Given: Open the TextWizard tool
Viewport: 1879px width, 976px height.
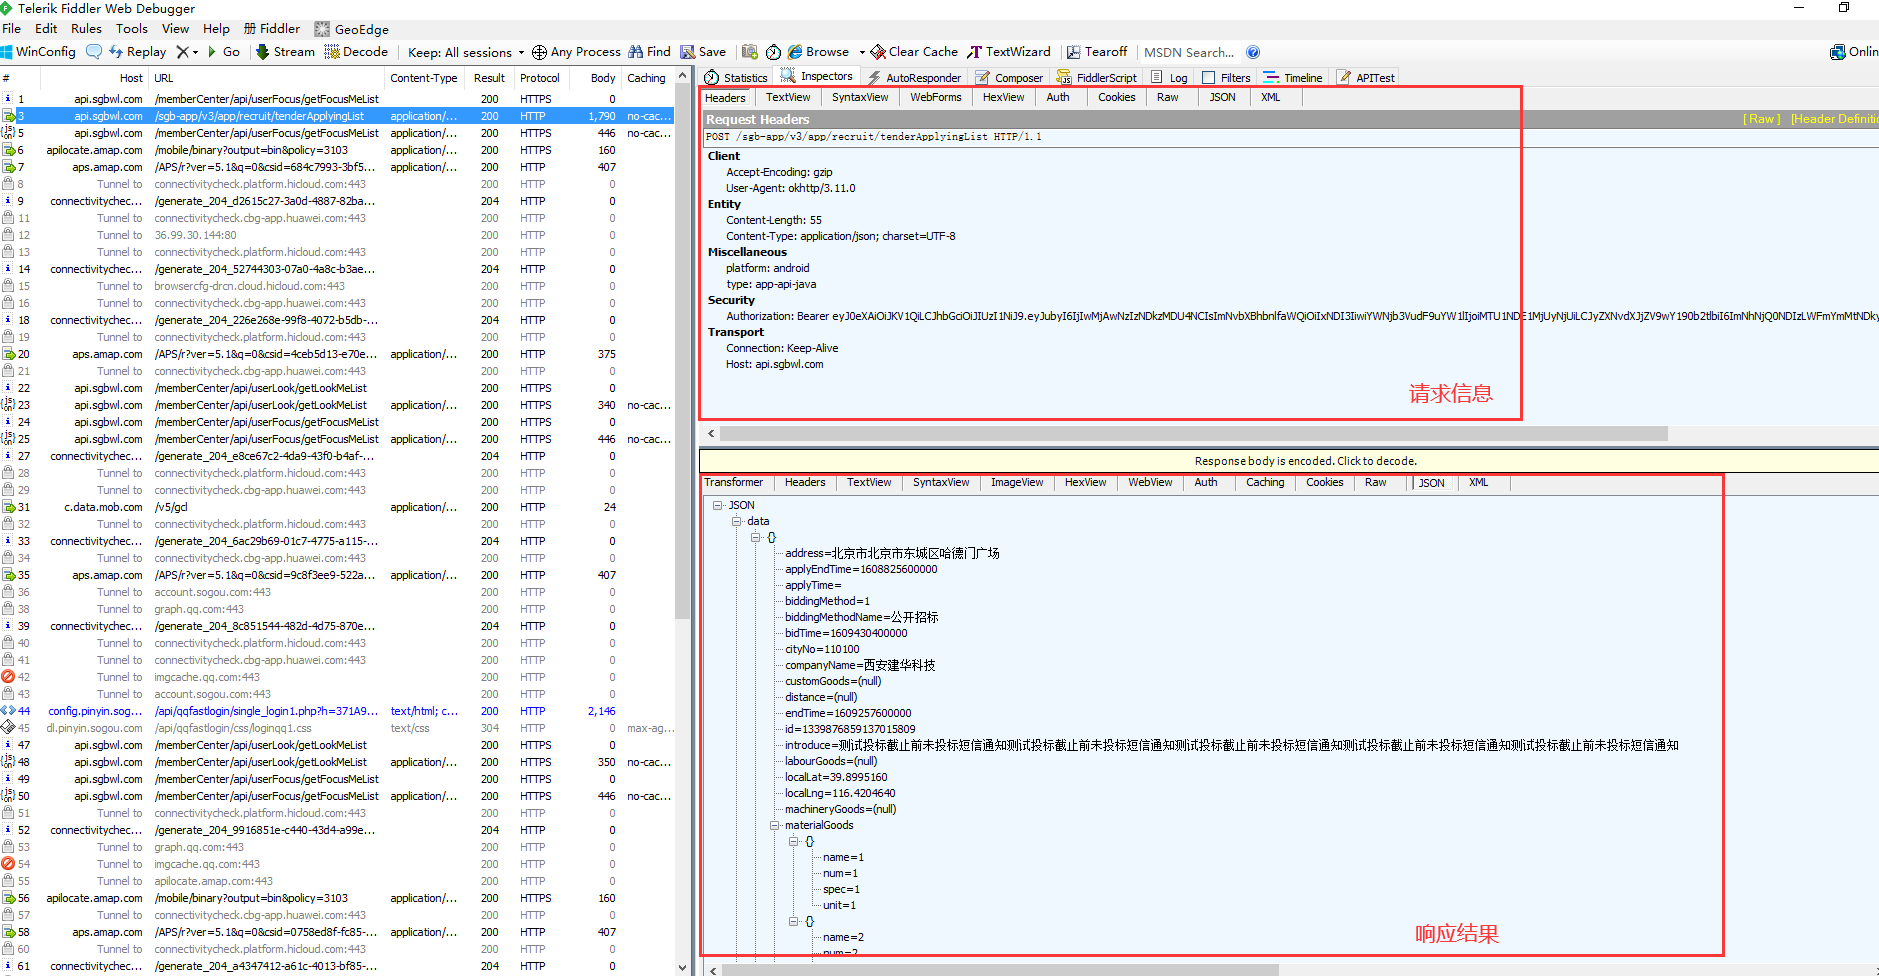Looking at the screenshot, I should point(1008,52).
